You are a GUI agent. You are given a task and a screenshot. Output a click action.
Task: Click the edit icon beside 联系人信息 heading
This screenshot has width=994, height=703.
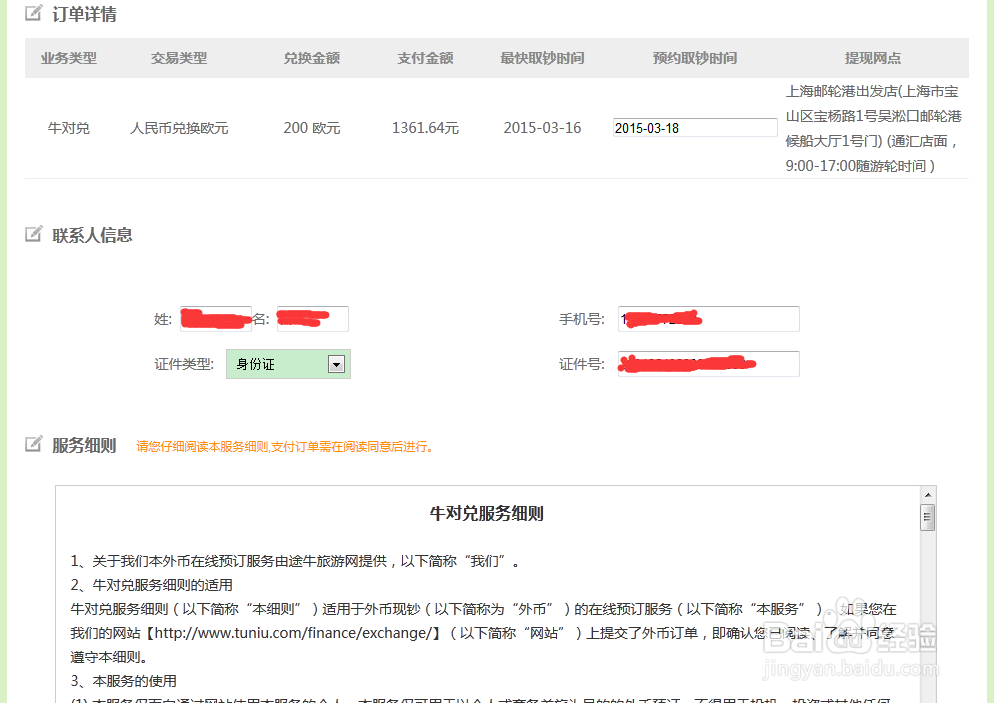click(x=35, y=234)
